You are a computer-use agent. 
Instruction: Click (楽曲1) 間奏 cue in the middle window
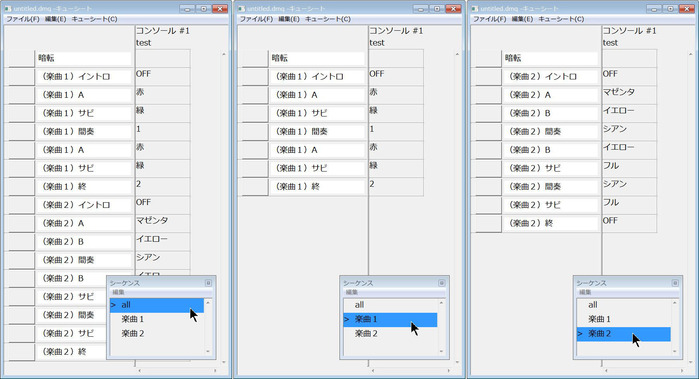(317, 132)
